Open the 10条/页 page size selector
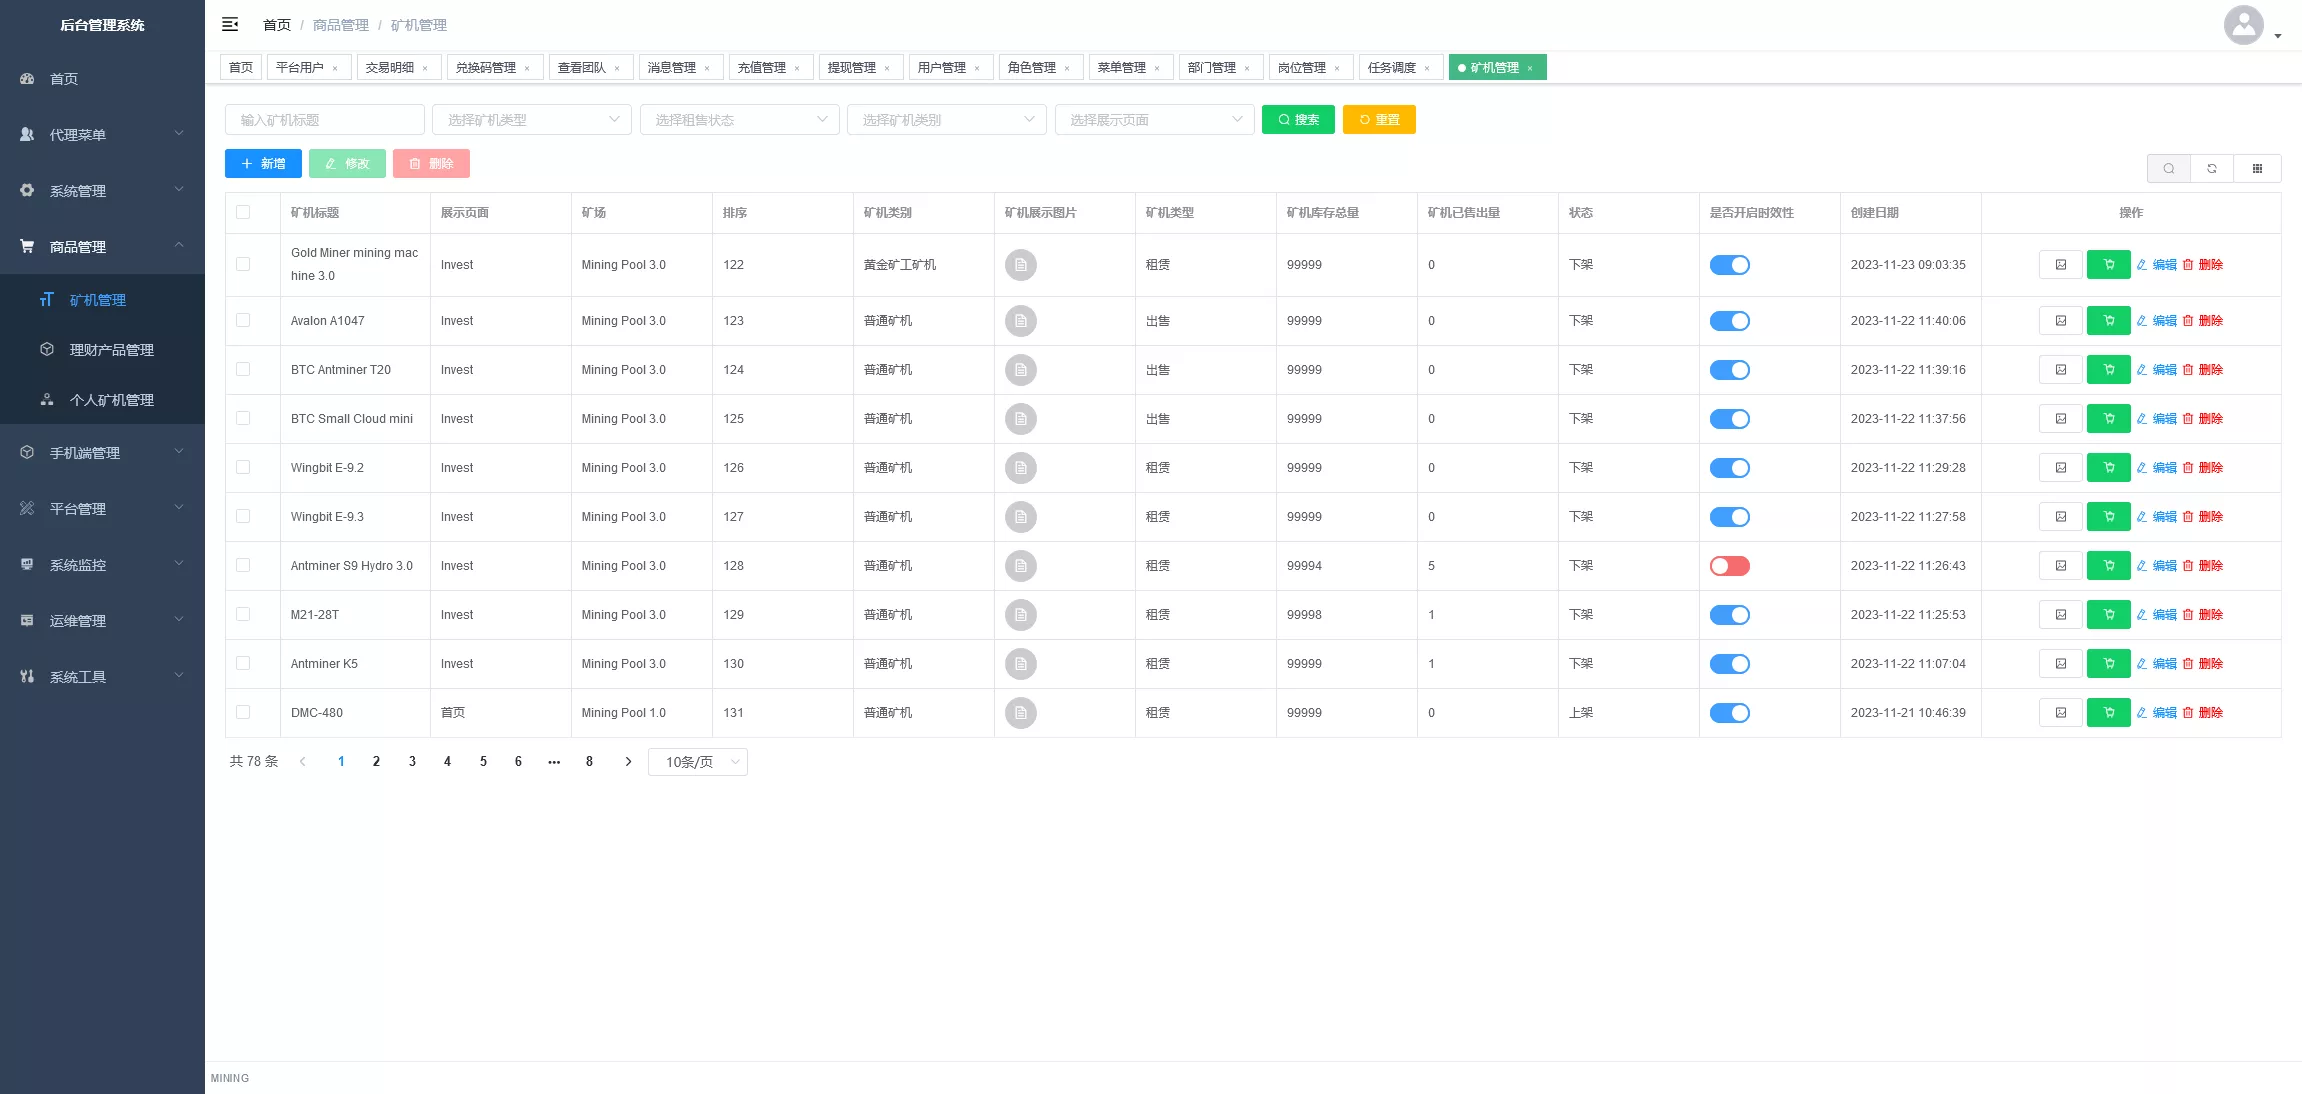Viewport: 2302px width, 1094px height. [x=698, y=762]
